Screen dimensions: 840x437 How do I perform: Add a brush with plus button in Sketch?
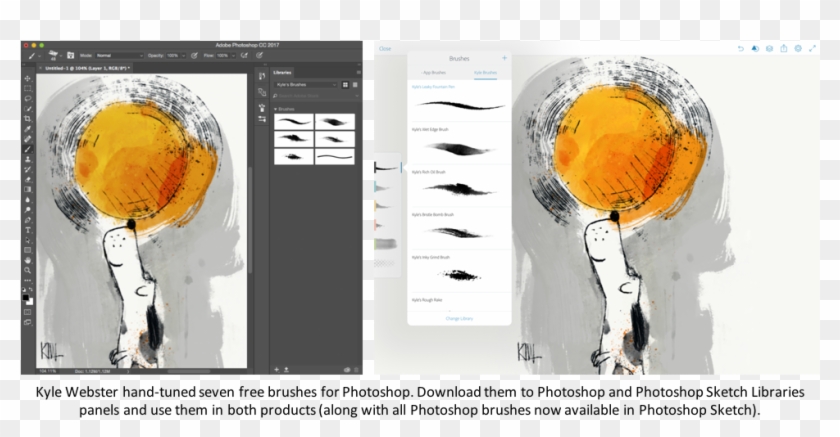[504, 58]
